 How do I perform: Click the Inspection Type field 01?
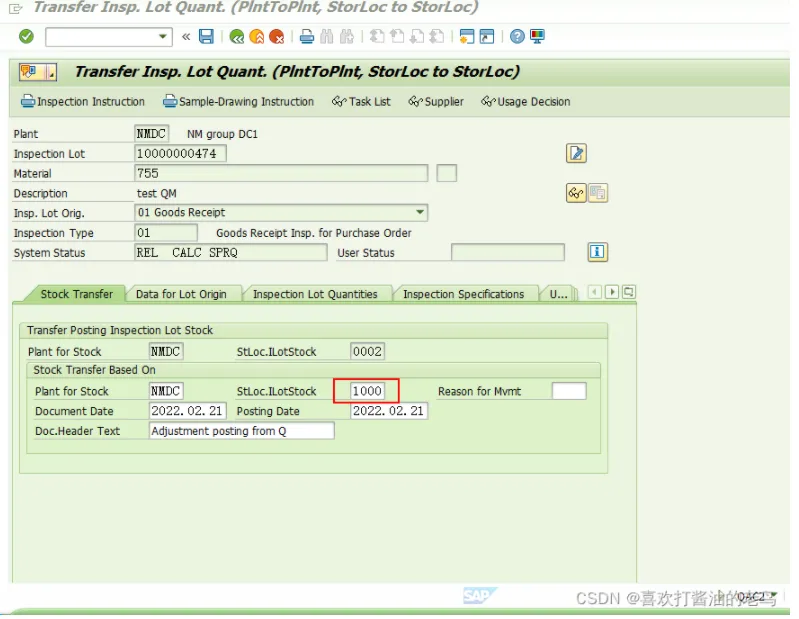point(166,233)
